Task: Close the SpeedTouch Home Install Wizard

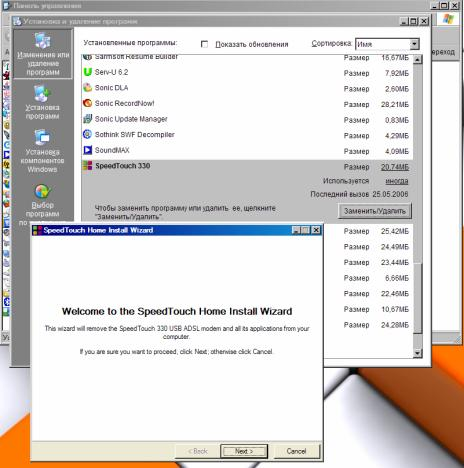Action: click(316, 230)
